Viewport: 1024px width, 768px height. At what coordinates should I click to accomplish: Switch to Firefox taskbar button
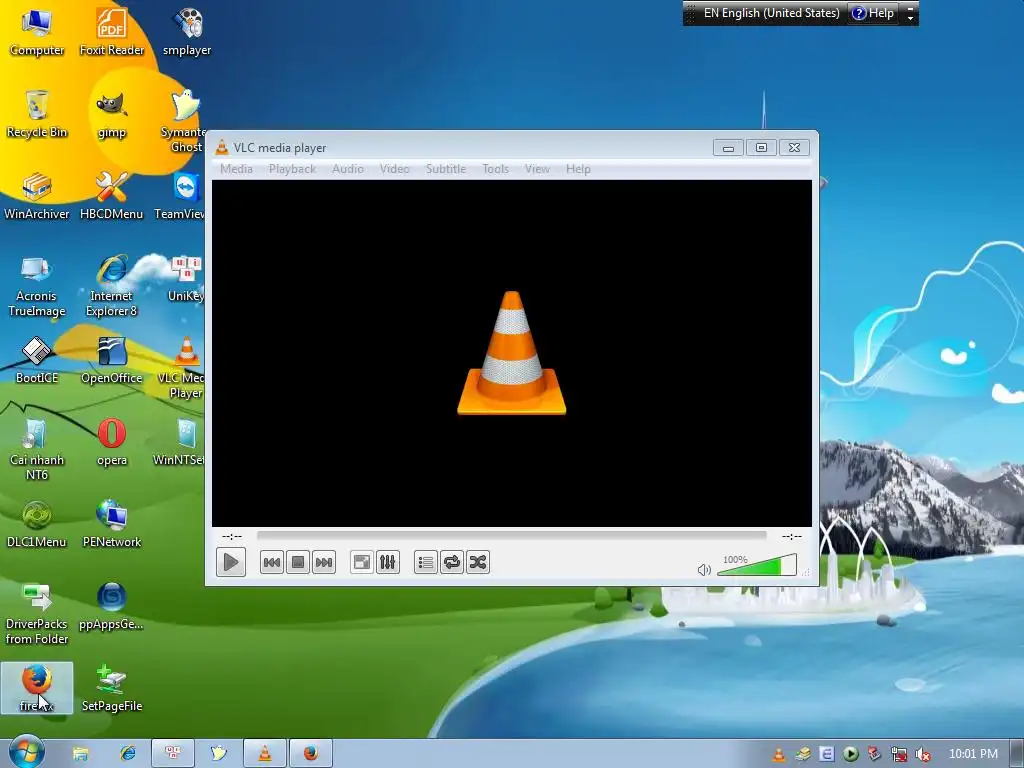pos(311,754)
